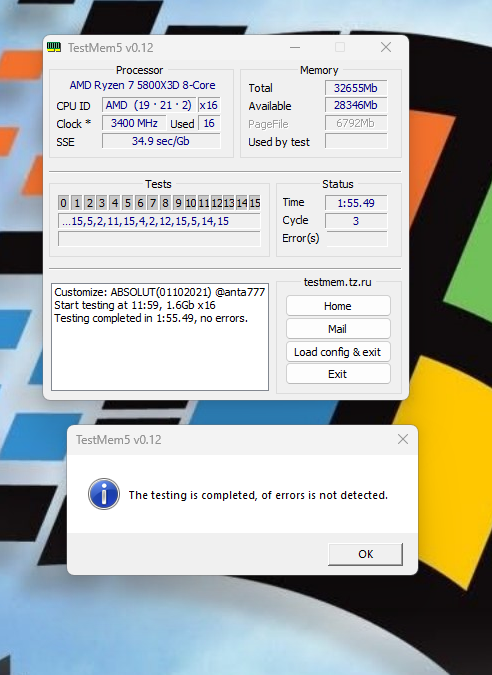Click the Mail button
Viewport: 492px width, 675px height.
tap(338, 329)
